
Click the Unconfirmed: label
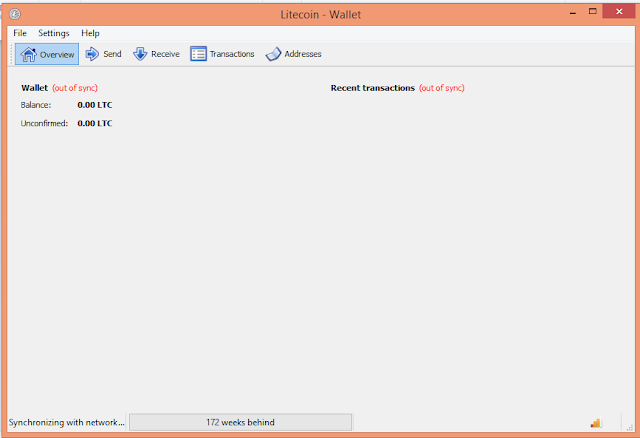click(44, 123)
